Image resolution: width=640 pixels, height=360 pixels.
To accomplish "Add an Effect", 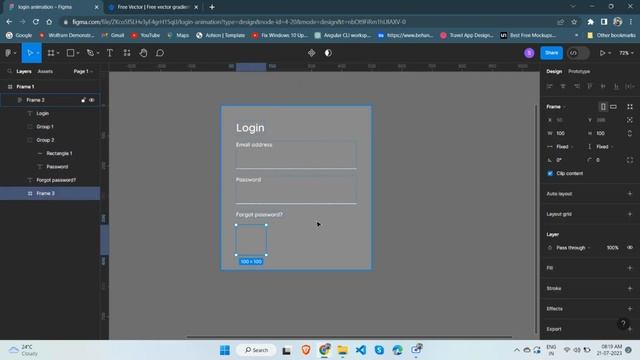I will pos(630,309).
